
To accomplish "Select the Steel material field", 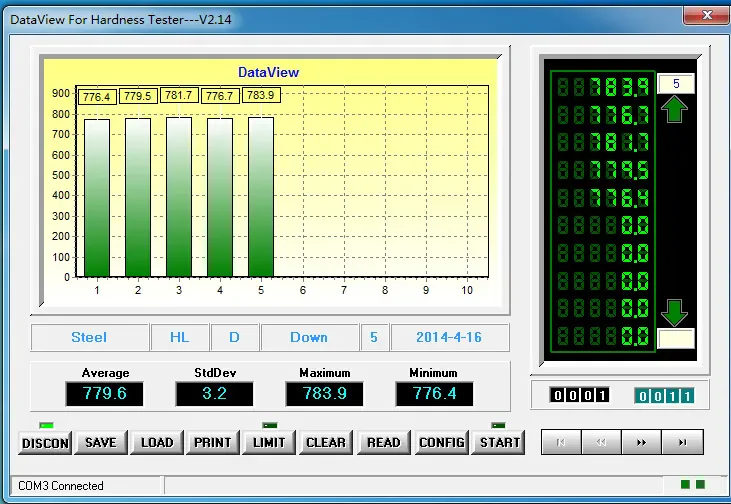I will [x=90, y=337].
